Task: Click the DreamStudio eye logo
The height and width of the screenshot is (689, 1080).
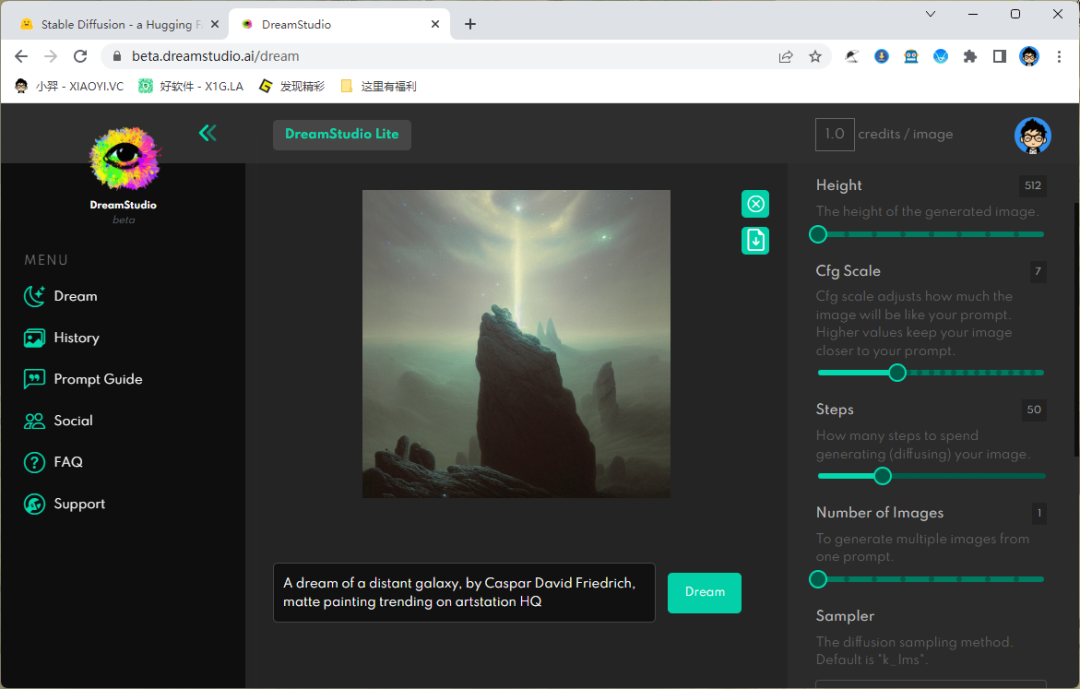Action: click(125, 158)
